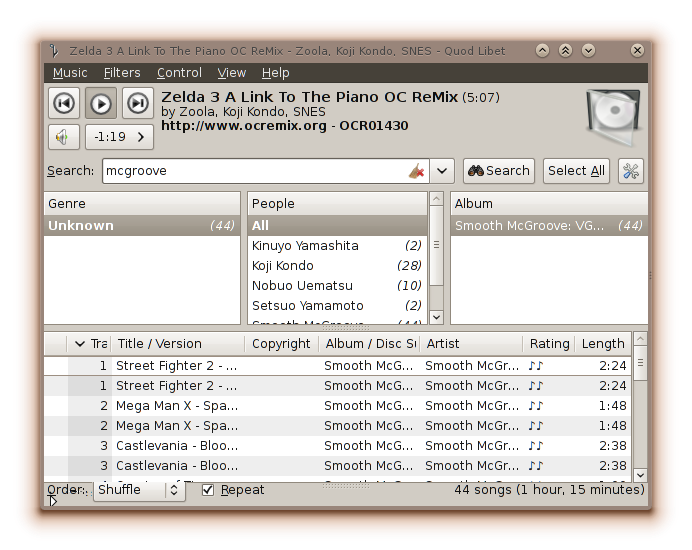Expand the -1:19 time seek control
Image resolution: width=692 pixels, height=550 pixels.
click(x=118, y=137)
